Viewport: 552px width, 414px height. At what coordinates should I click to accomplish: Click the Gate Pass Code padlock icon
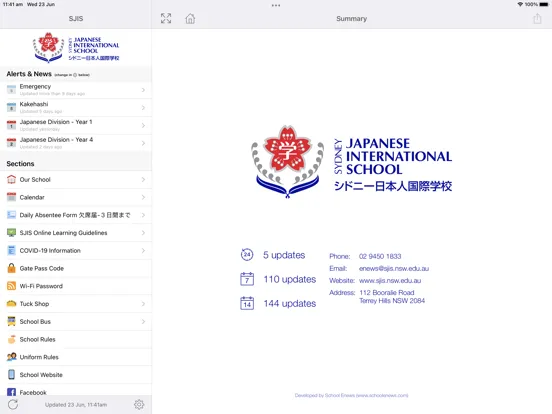11,268
